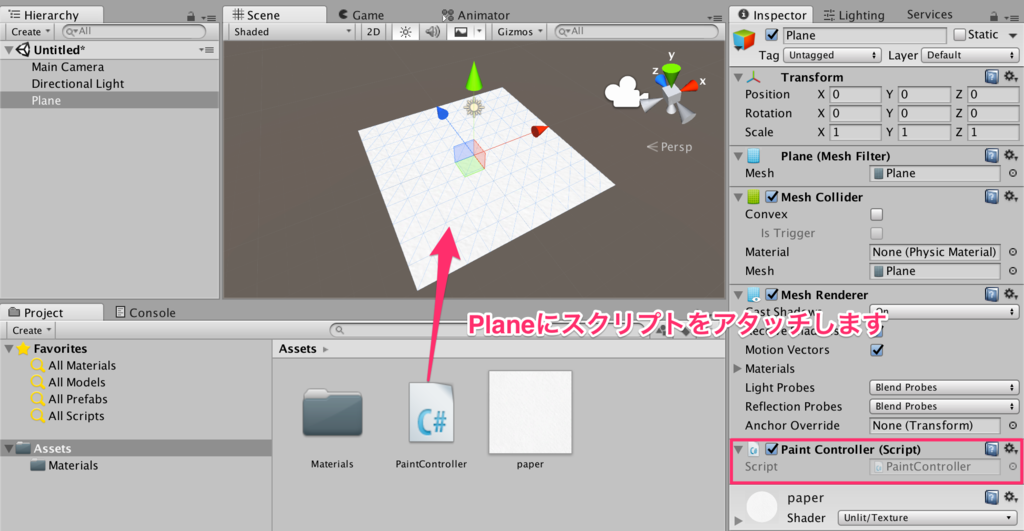Open Mesh Collider gear settings

point(1010,197)
